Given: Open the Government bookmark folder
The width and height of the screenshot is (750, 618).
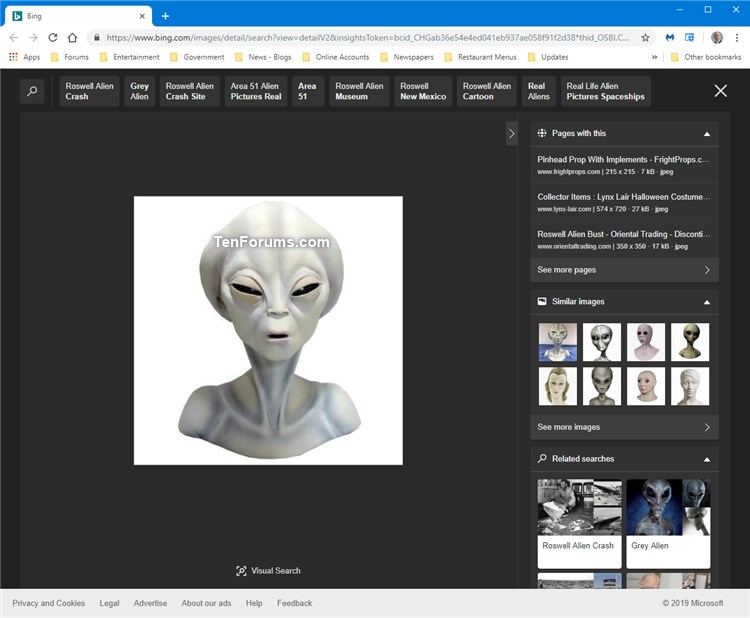Looking at the screenshot, I should [x=197, y=57].
